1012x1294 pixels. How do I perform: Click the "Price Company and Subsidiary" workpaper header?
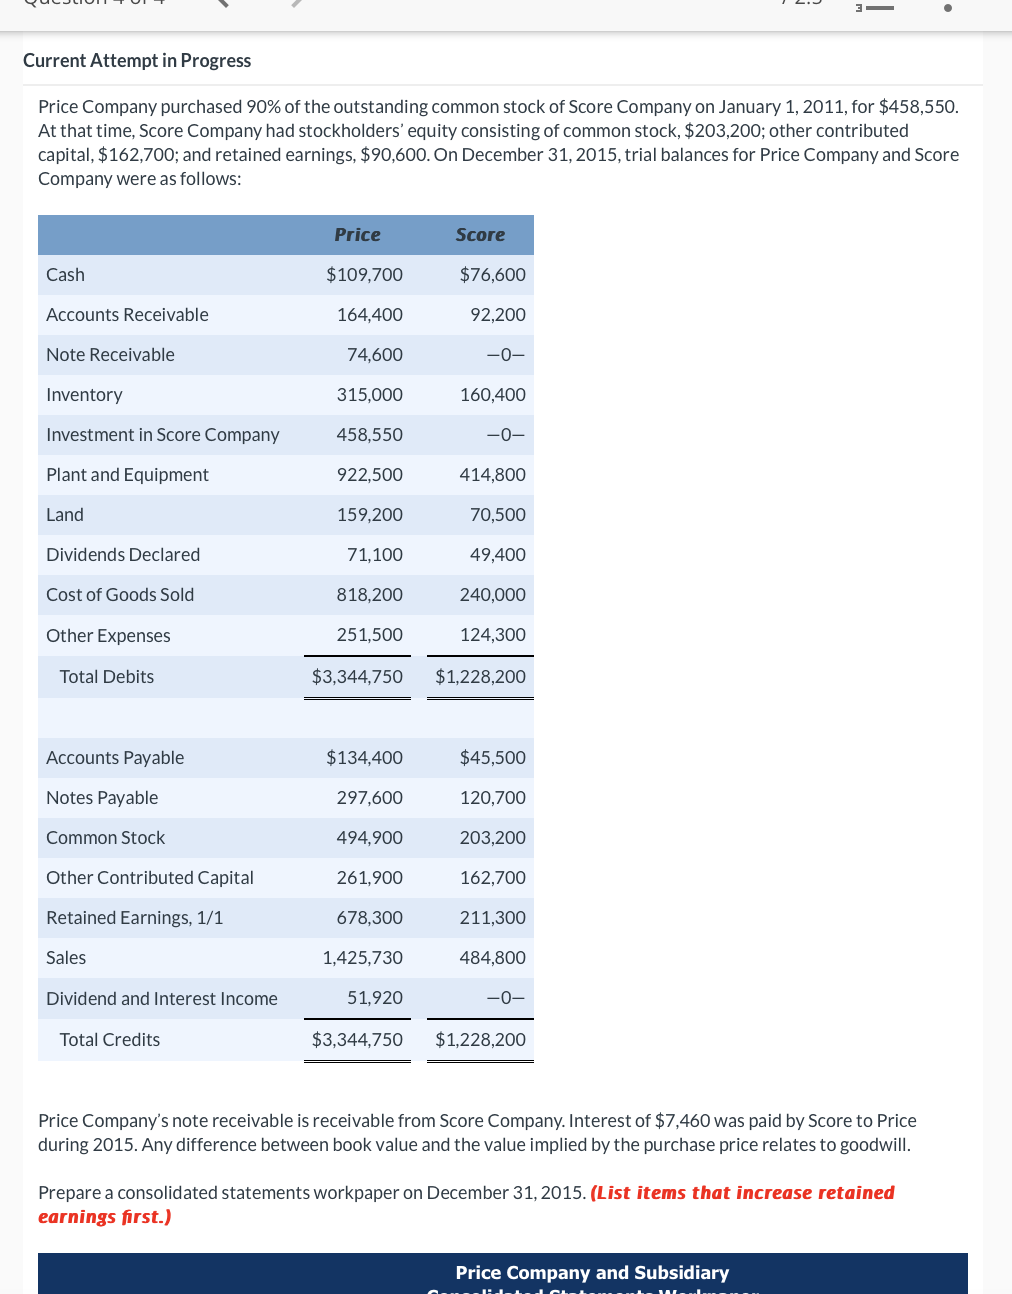592,1272
